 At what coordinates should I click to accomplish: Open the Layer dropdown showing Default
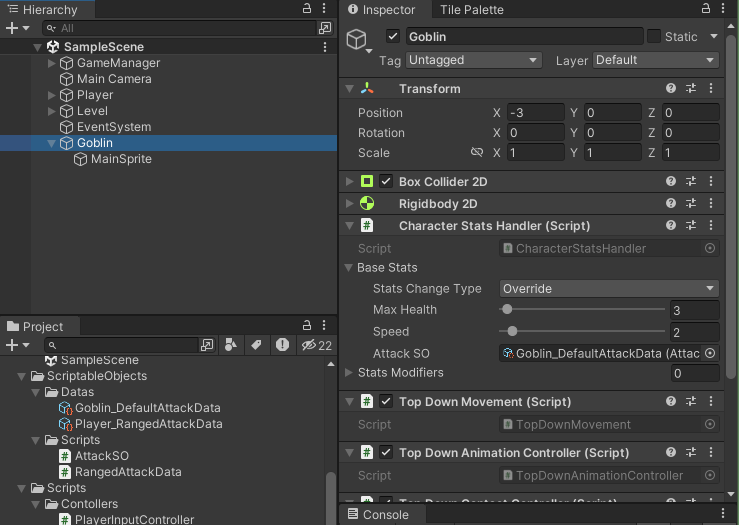(x=656, y=60)
